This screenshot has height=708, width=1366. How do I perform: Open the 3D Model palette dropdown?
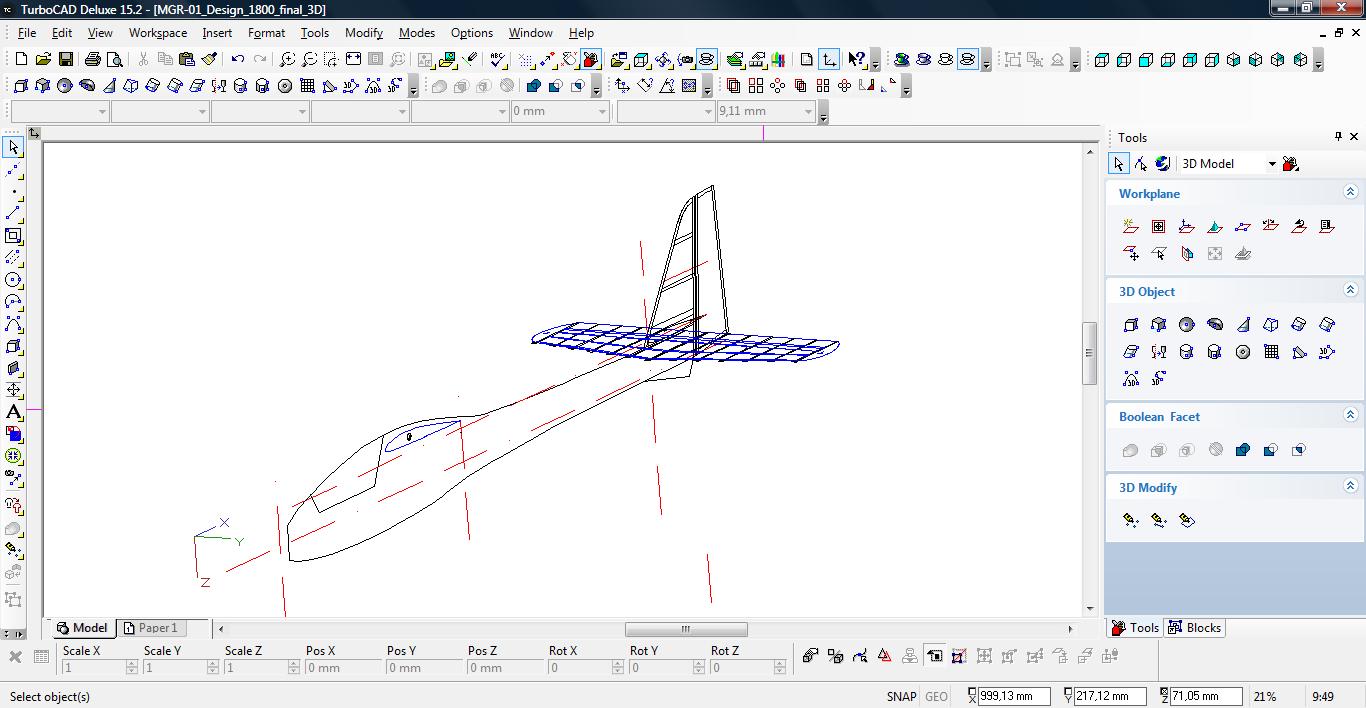(1272, 164)
